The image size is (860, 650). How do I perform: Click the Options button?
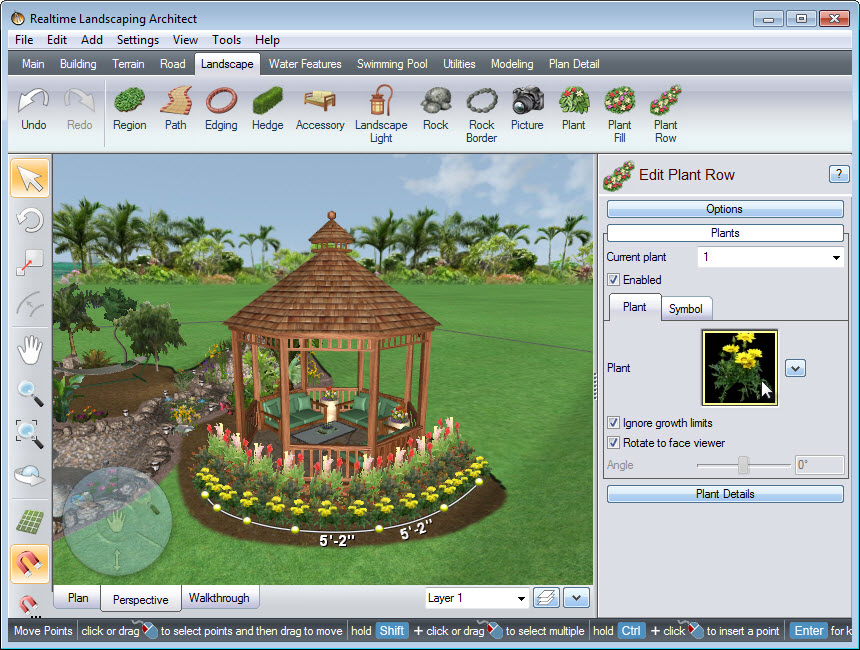coord(725,209)
